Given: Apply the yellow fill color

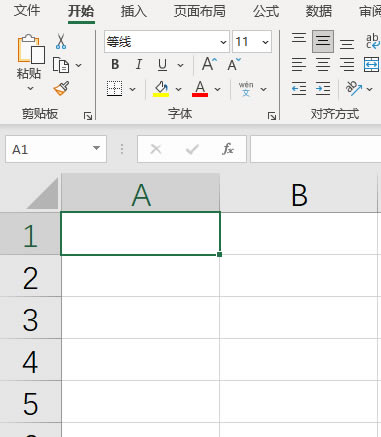Looking at the screenshot, I should point(161,89).
